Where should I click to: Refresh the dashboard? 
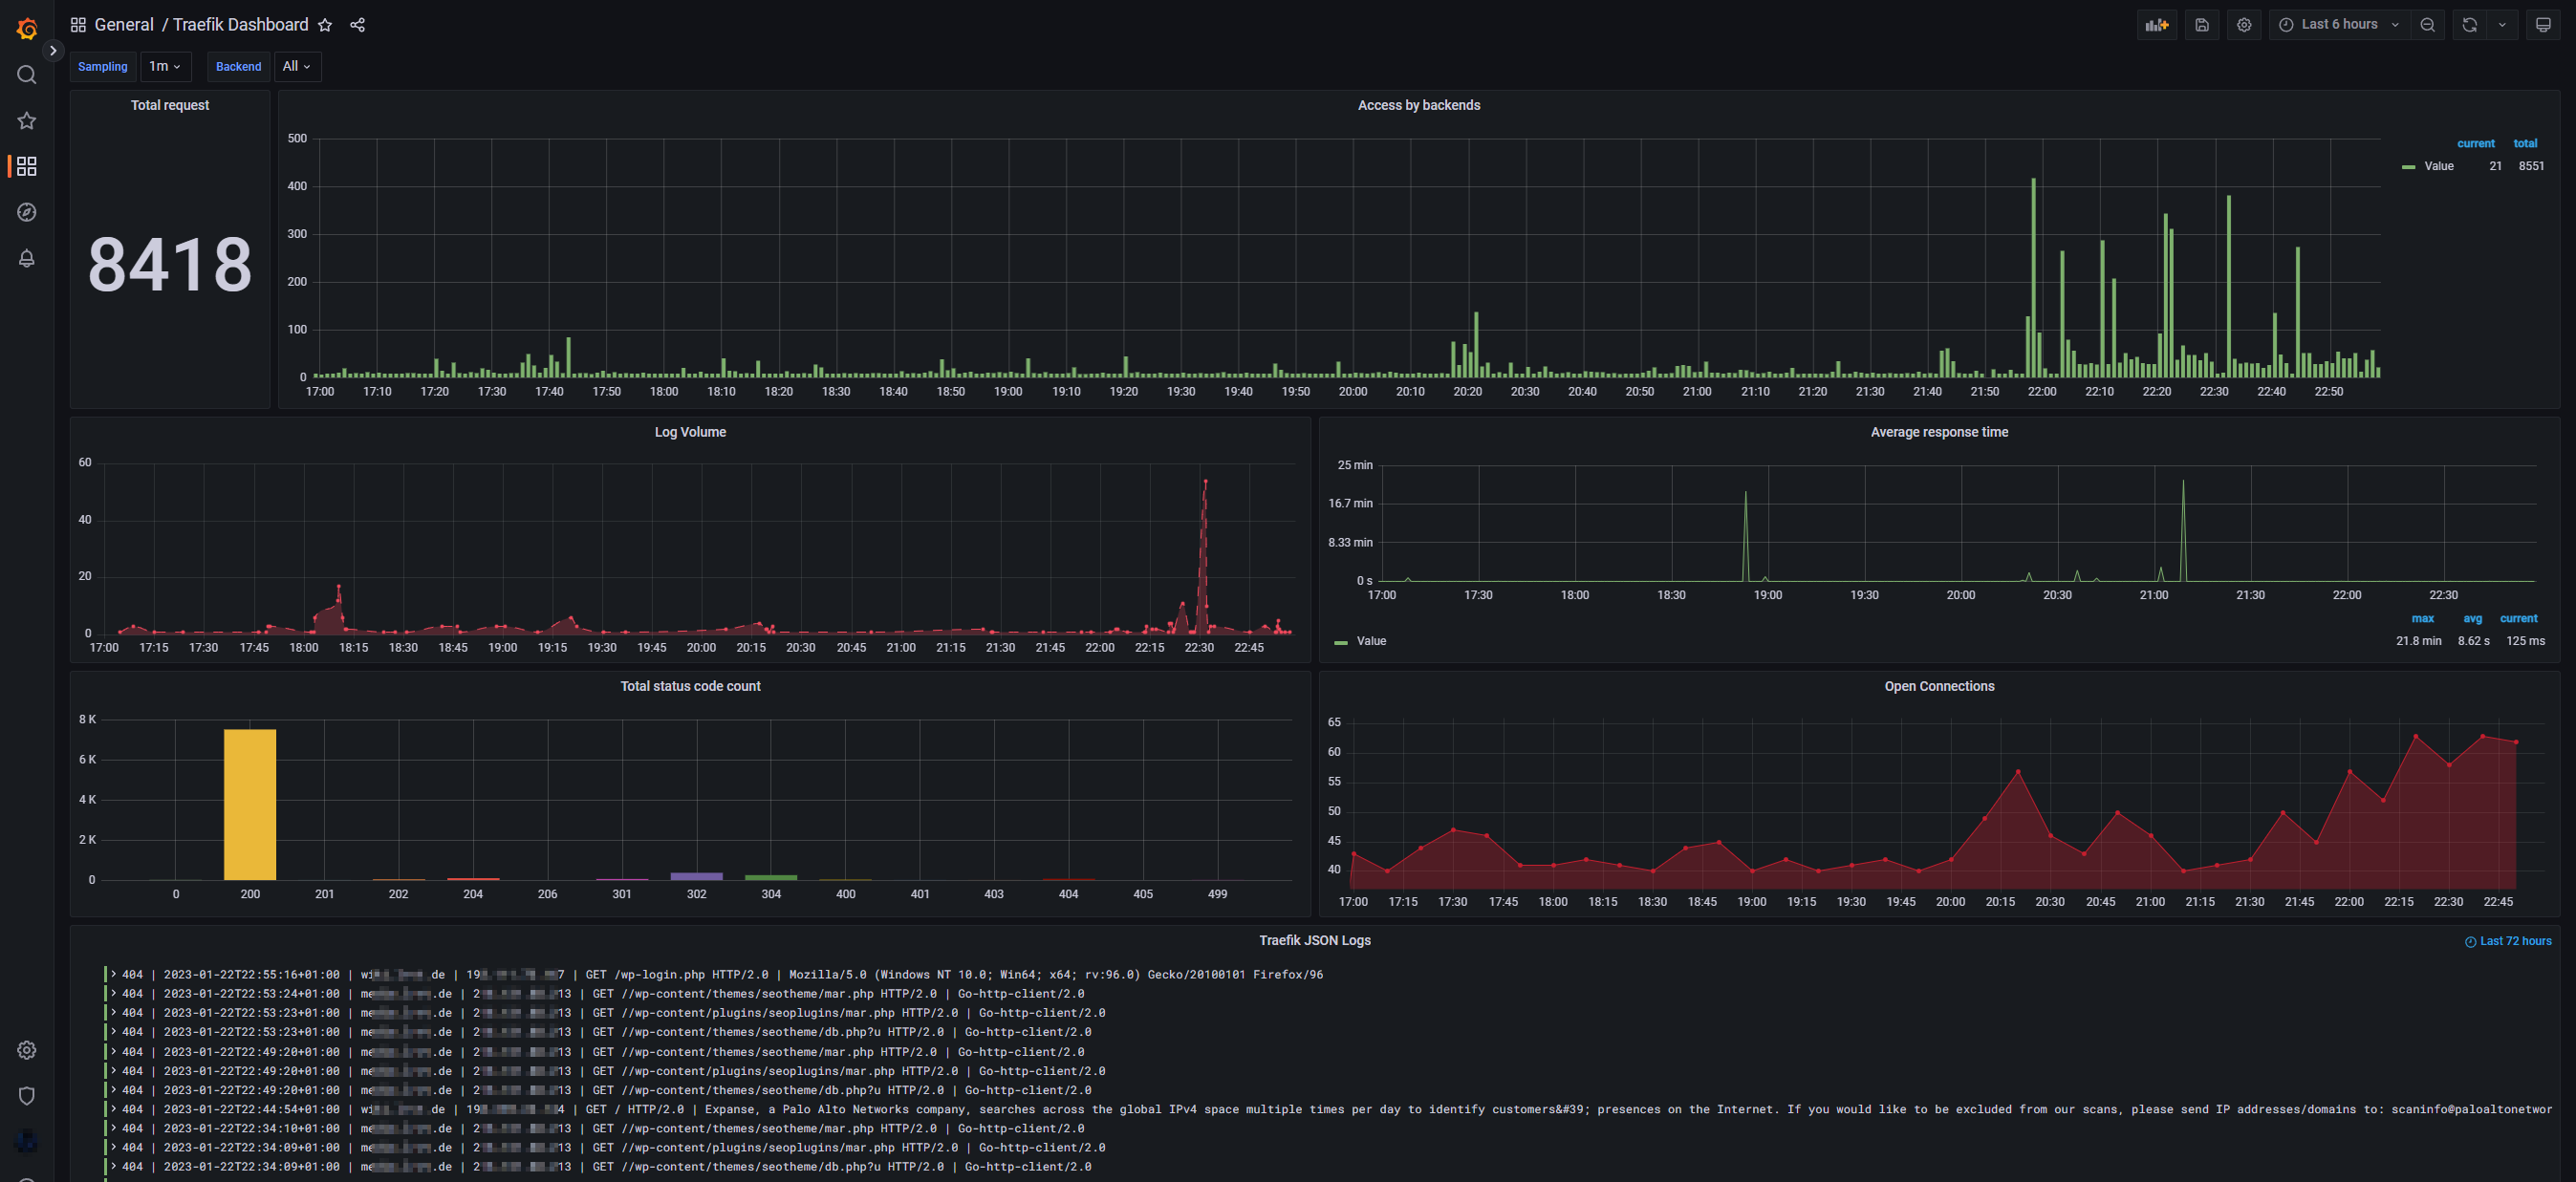[2469, 25]
